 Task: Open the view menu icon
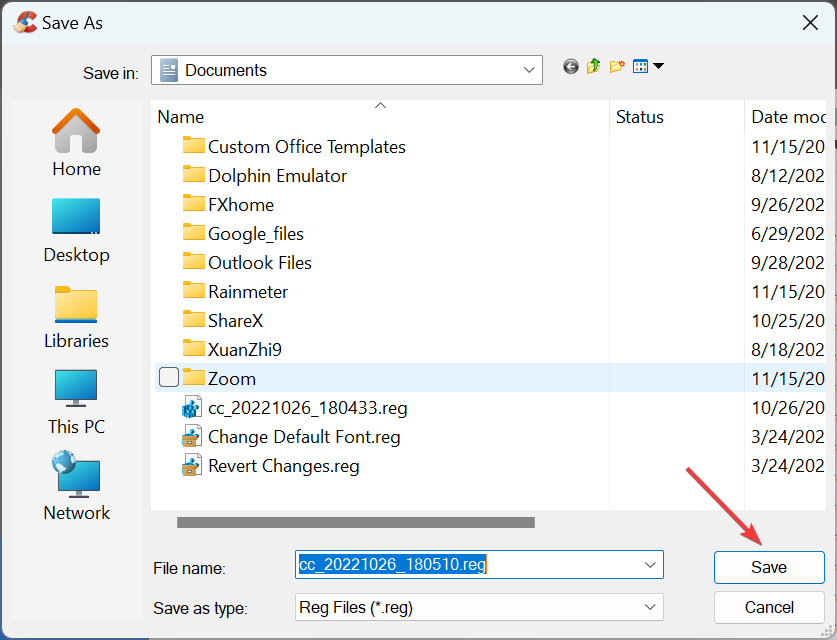pyautogui.click(x=648, y=66)
